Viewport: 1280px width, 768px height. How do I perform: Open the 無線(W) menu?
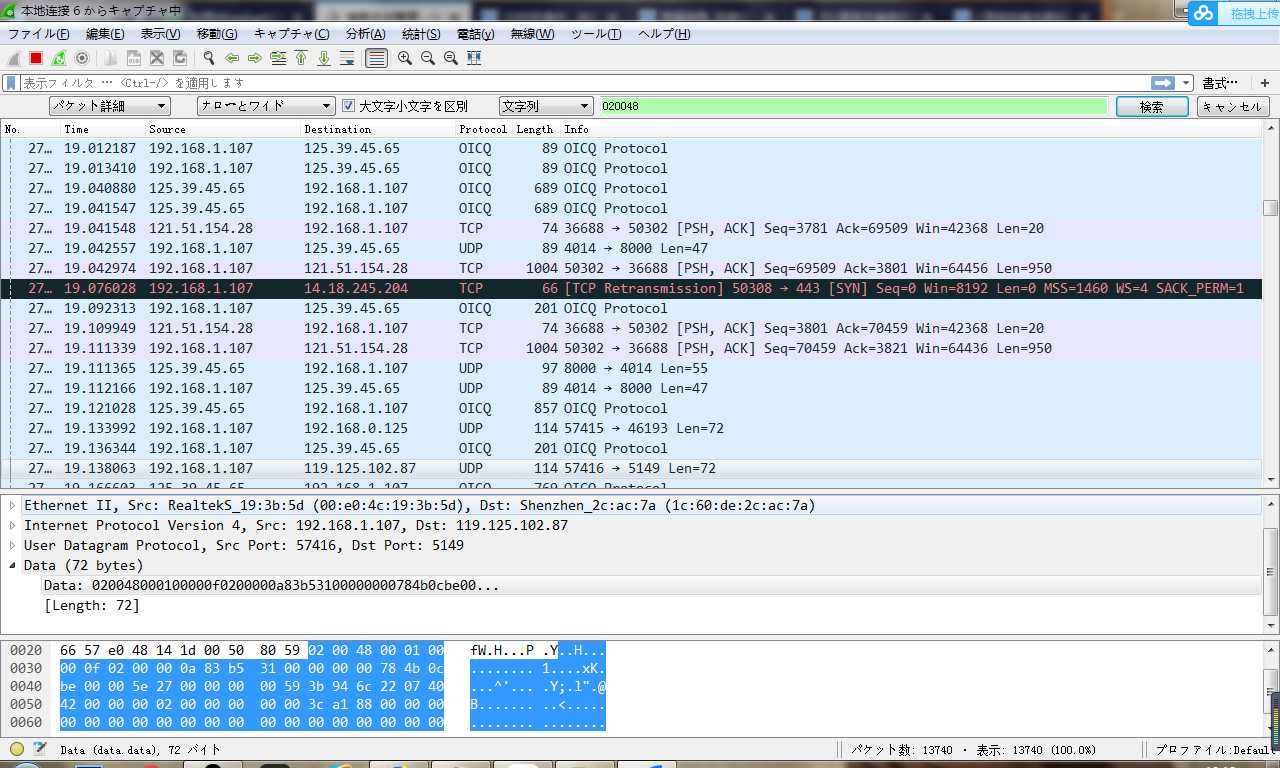532,34
